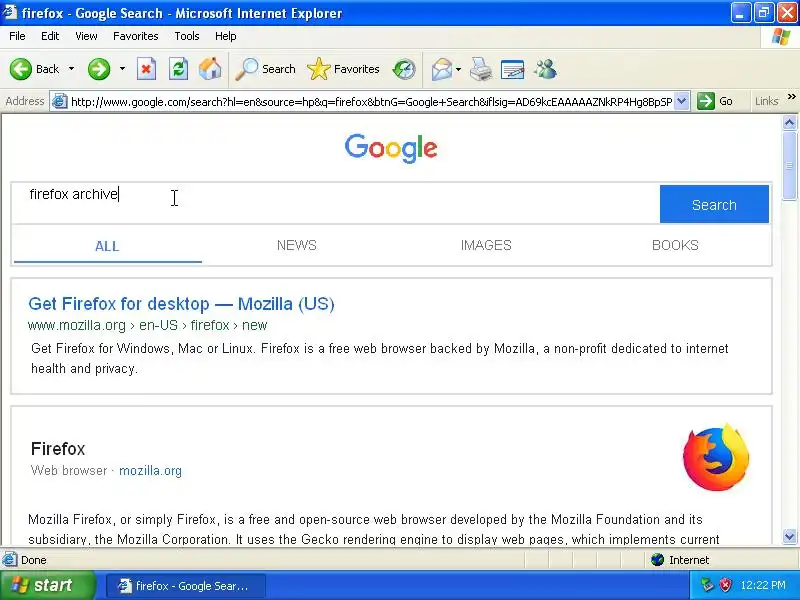Viewport: 800px width, 600px height.
Task: Refresh the page with the green arrows icon
Action: pos(178,69)
